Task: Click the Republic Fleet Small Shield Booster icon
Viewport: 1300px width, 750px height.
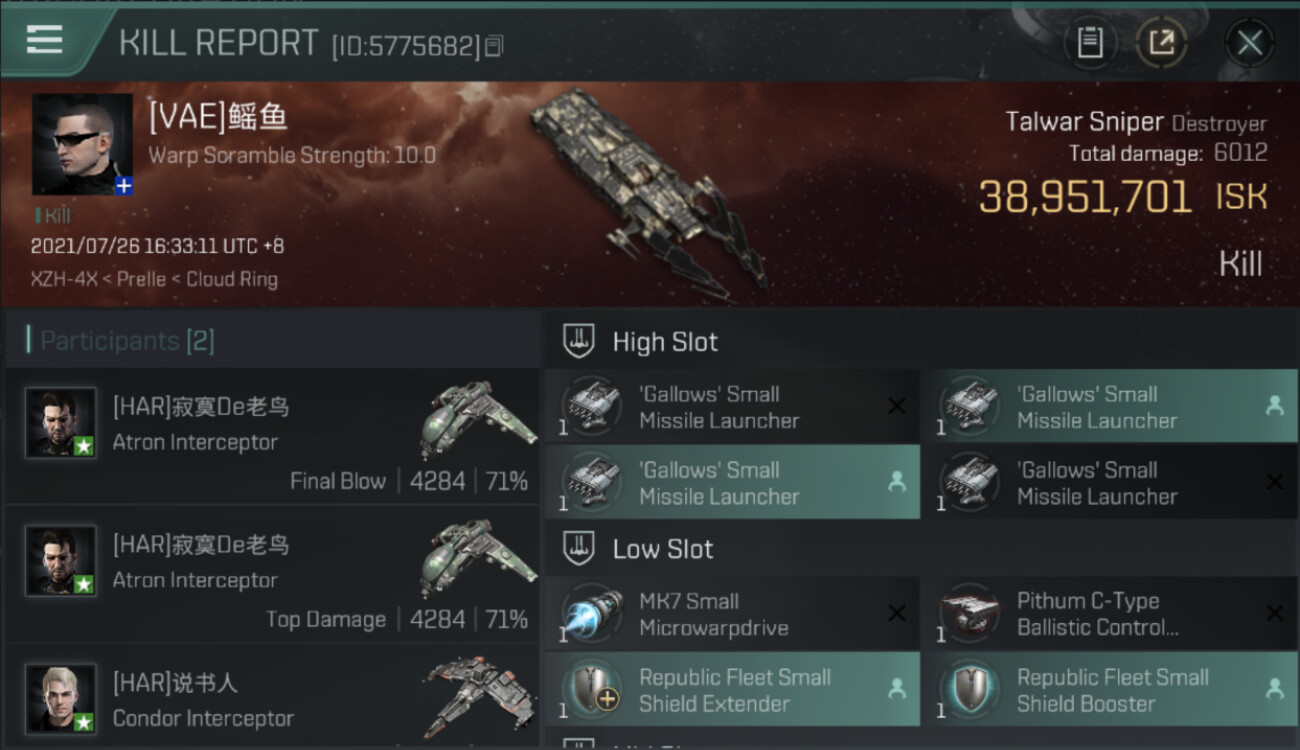Action: 969,690
